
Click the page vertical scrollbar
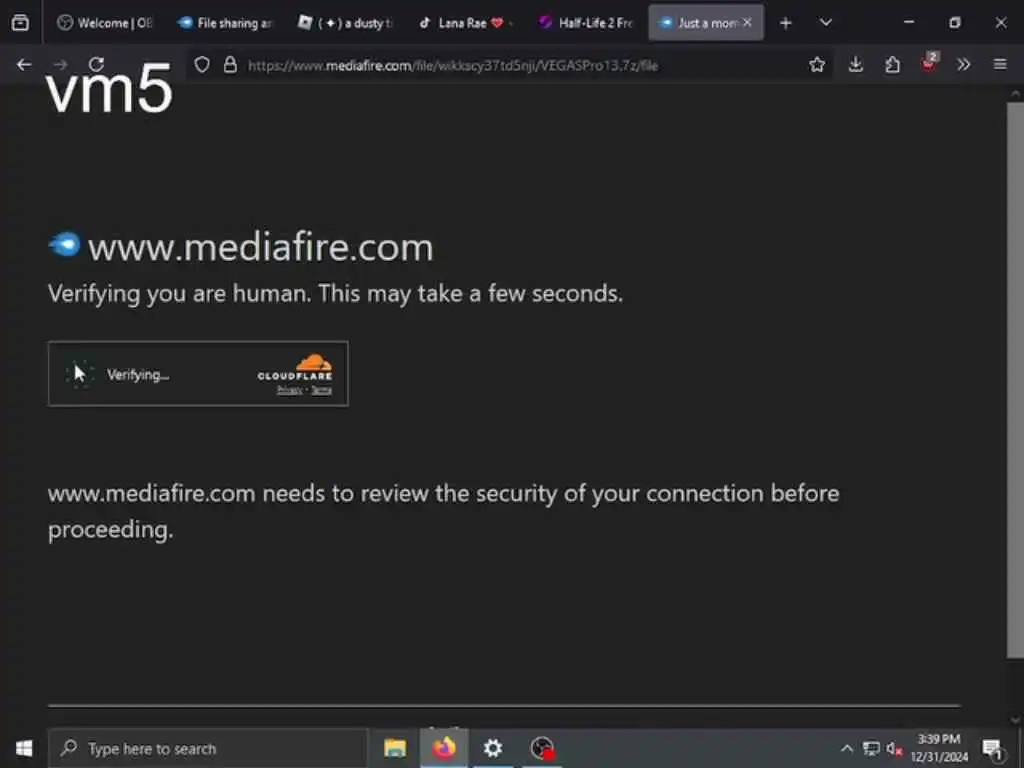pyautogui.click(x=1015, y=379)
